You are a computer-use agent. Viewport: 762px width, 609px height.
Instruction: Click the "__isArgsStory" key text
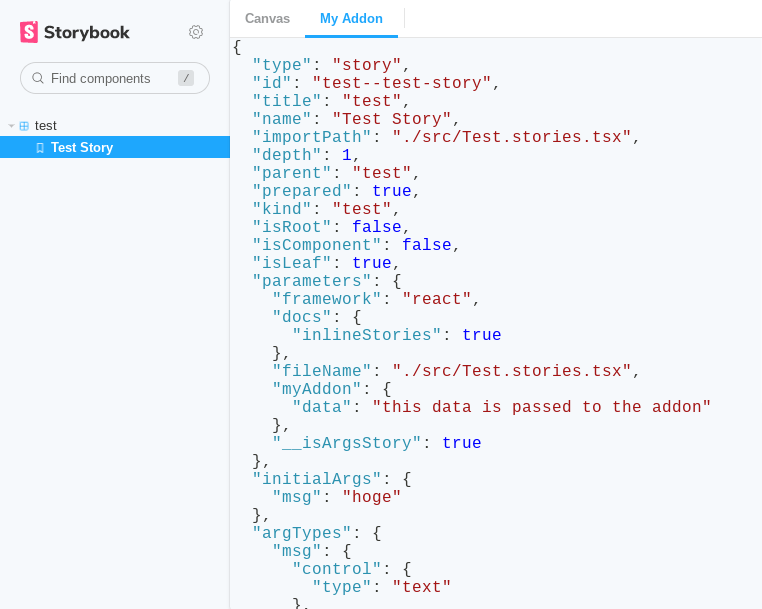click(347, 442)
